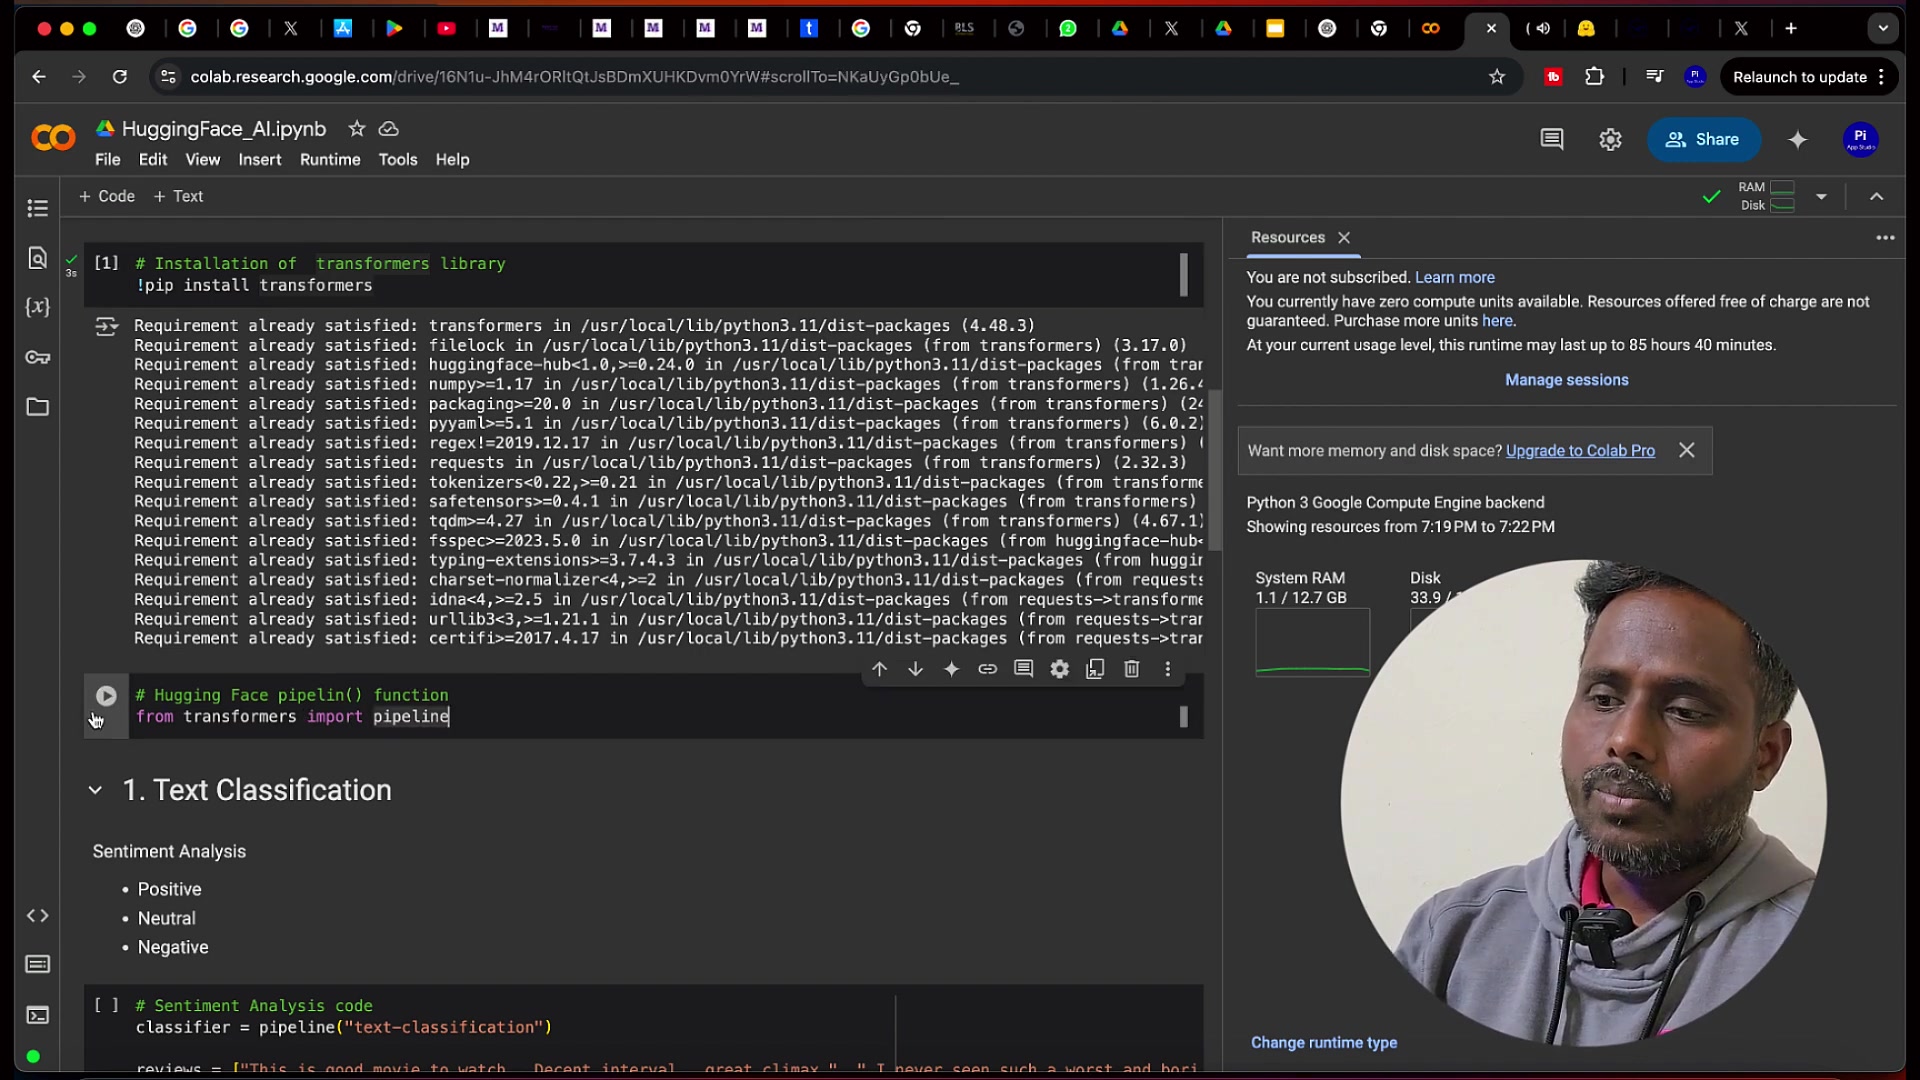
Task: Open the terminal icon in sidebar
Action: click(37, 1015)
